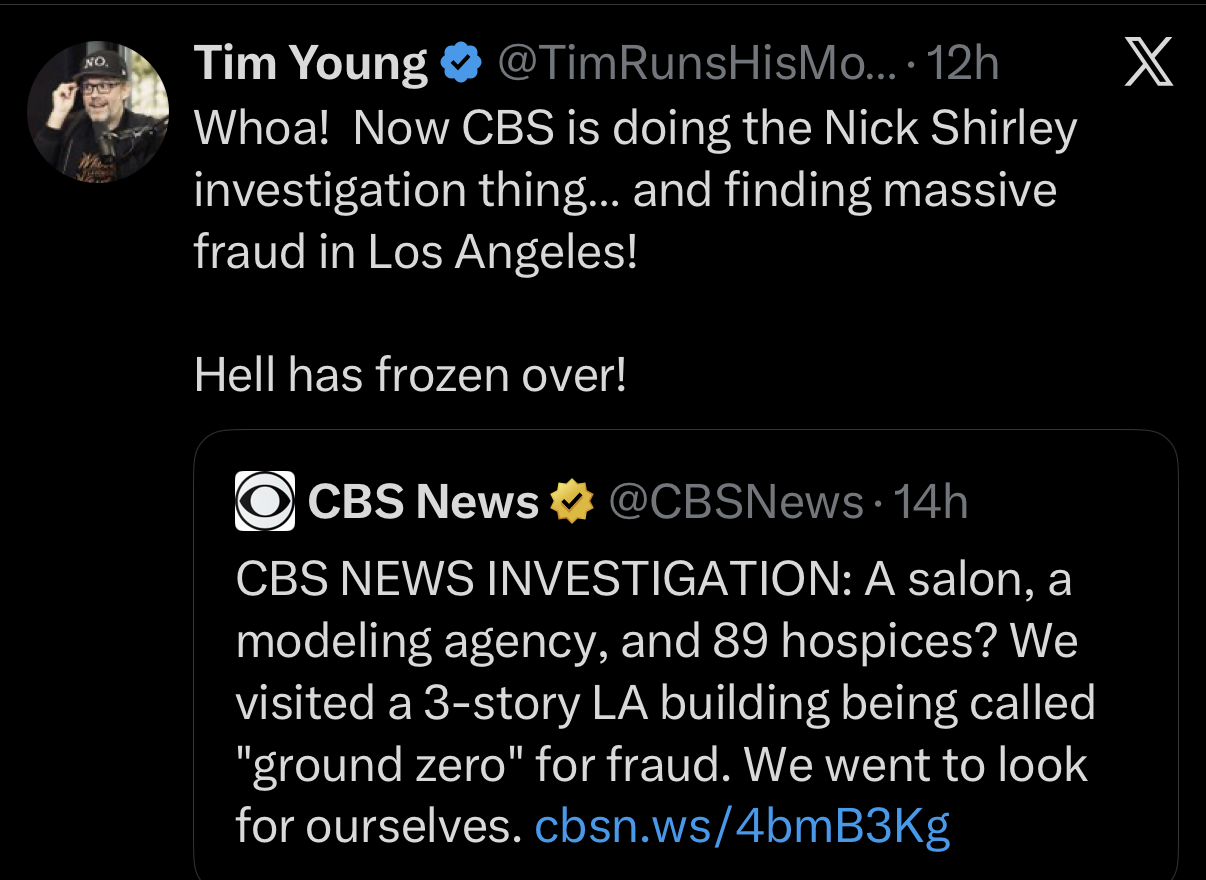This screenshot has width=1206, height=880.
Task: Follow the cbsn.ws/4bmB3Kg link
Action: [742, 826]
